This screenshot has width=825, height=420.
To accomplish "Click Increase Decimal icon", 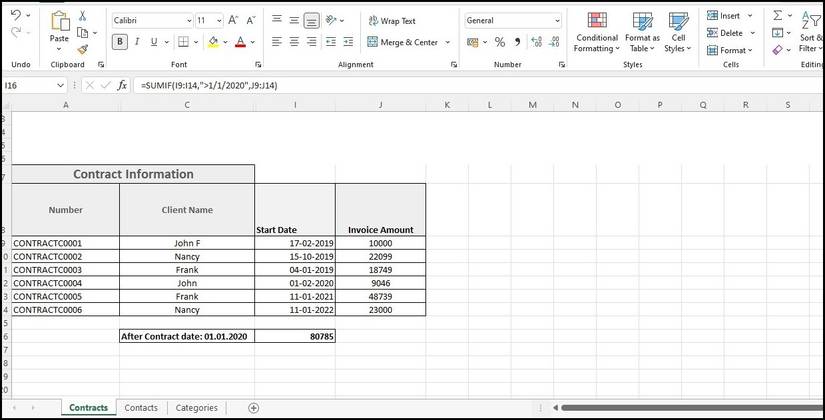I will pyautogui.click(x=536, y=42).
